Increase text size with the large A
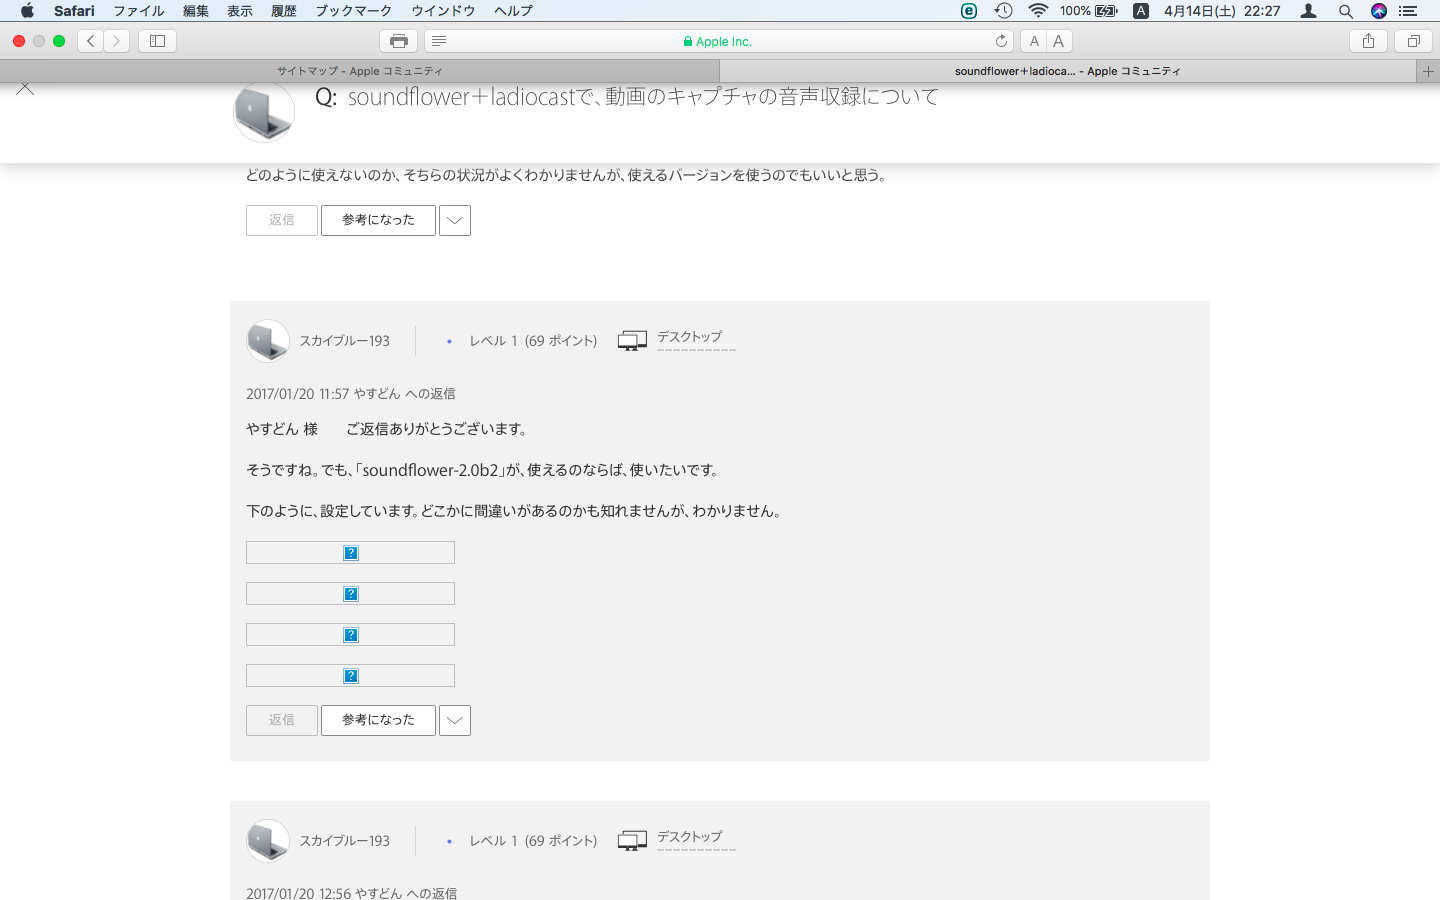 [1059, 41]
